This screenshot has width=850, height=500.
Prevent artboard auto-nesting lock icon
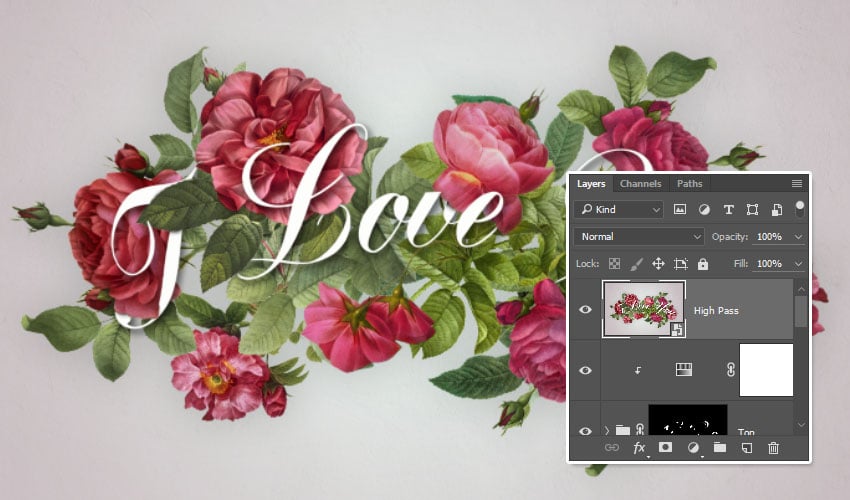(680, 264)
